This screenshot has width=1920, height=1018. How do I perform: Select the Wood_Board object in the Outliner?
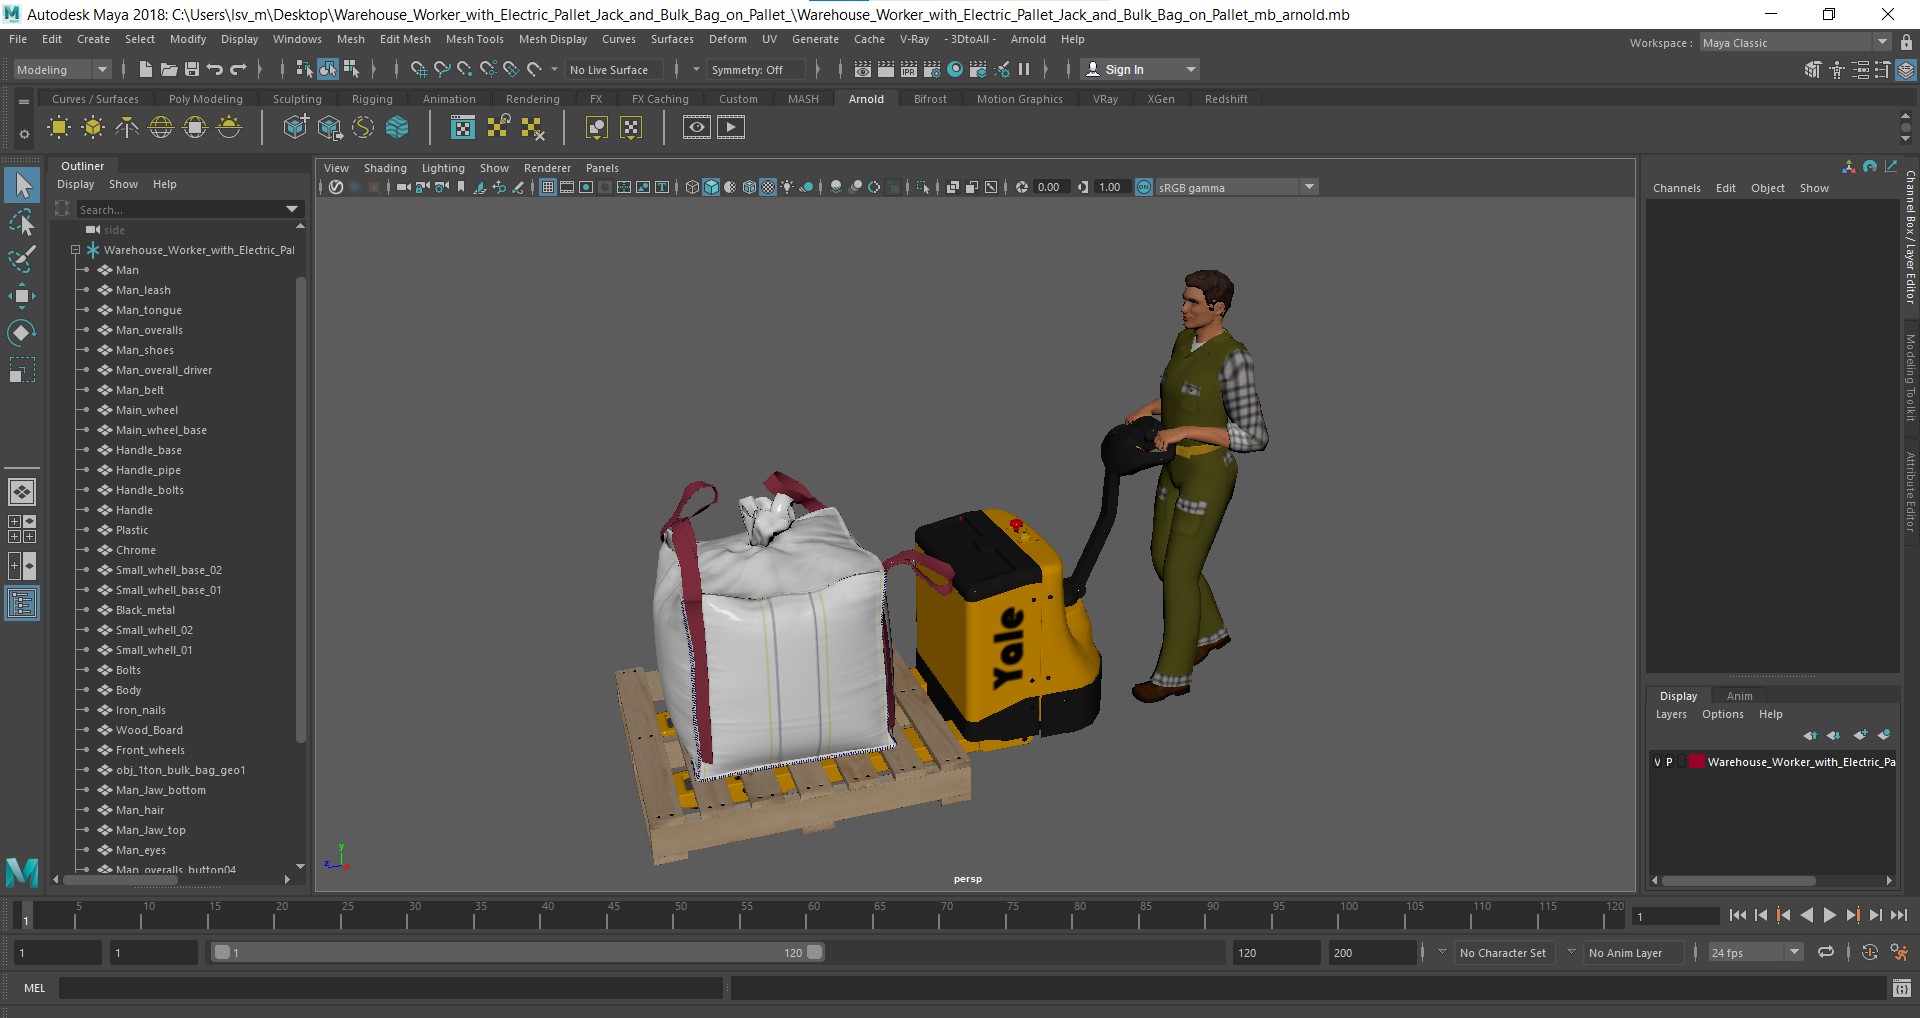point(149,730)
